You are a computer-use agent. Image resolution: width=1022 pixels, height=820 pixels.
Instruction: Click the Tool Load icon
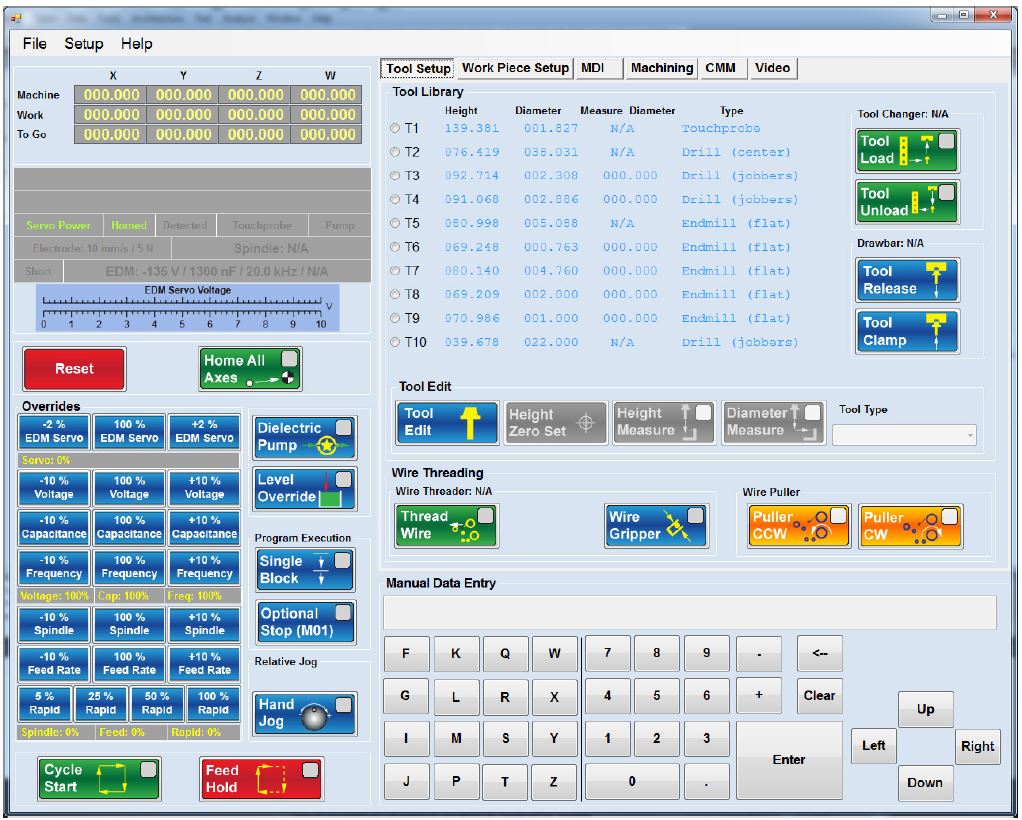907,151
